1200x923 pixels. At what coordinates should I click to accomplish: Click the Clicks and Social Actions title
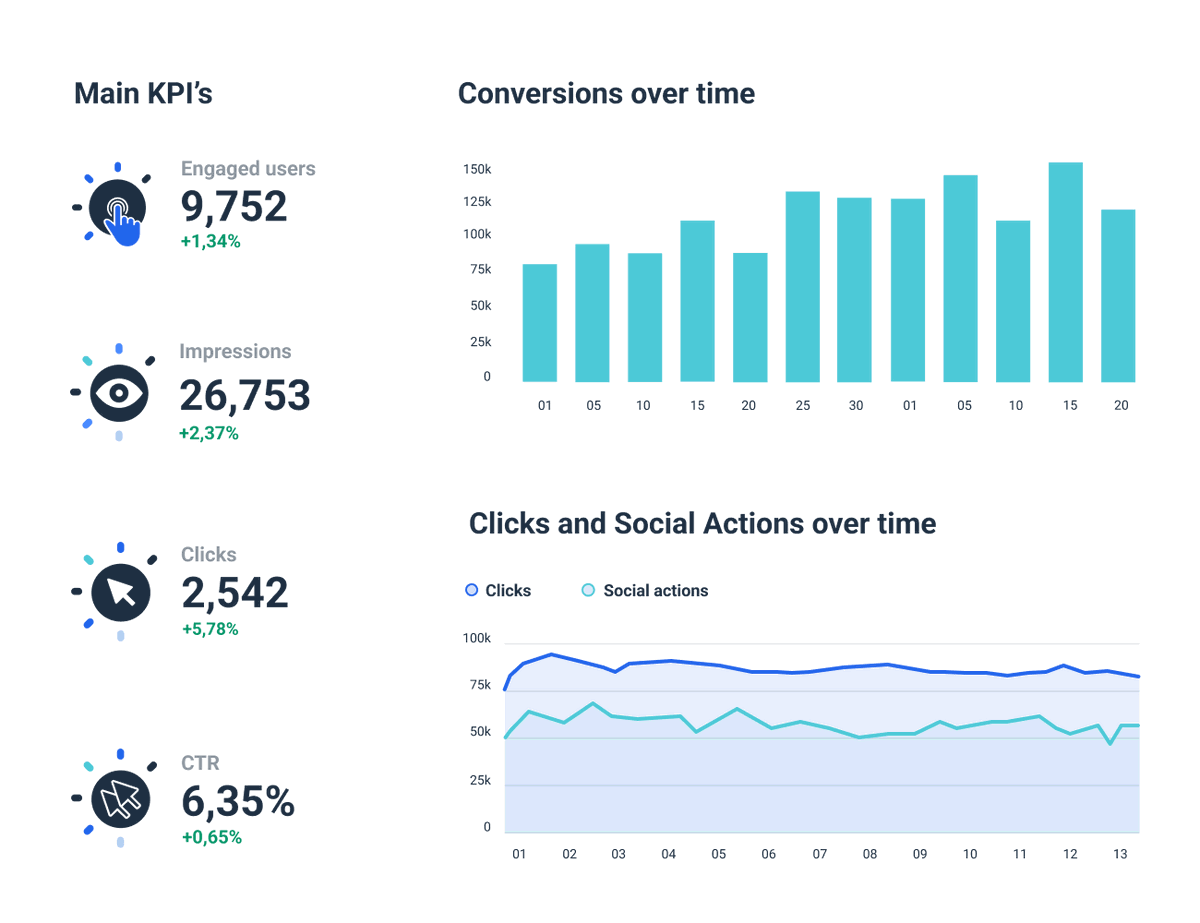[x=703, y=523]
